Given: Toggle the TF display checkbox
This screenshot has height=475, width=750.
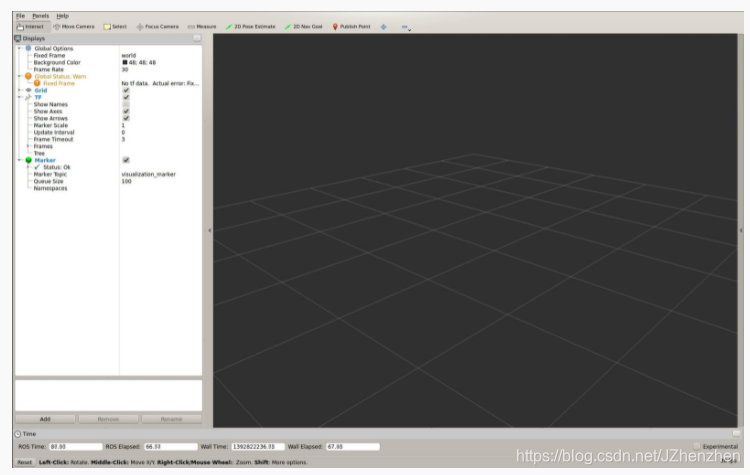Looking at the screenshot, I should 126,97.
